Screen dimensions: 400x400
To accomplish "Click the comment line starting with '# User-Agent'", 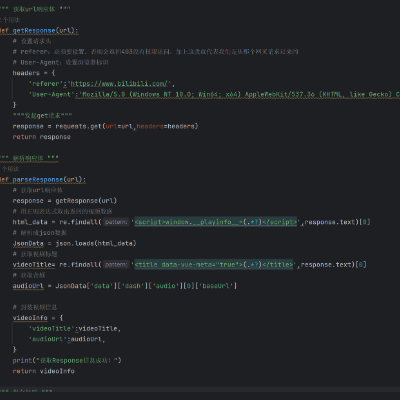I will [60, 62].
